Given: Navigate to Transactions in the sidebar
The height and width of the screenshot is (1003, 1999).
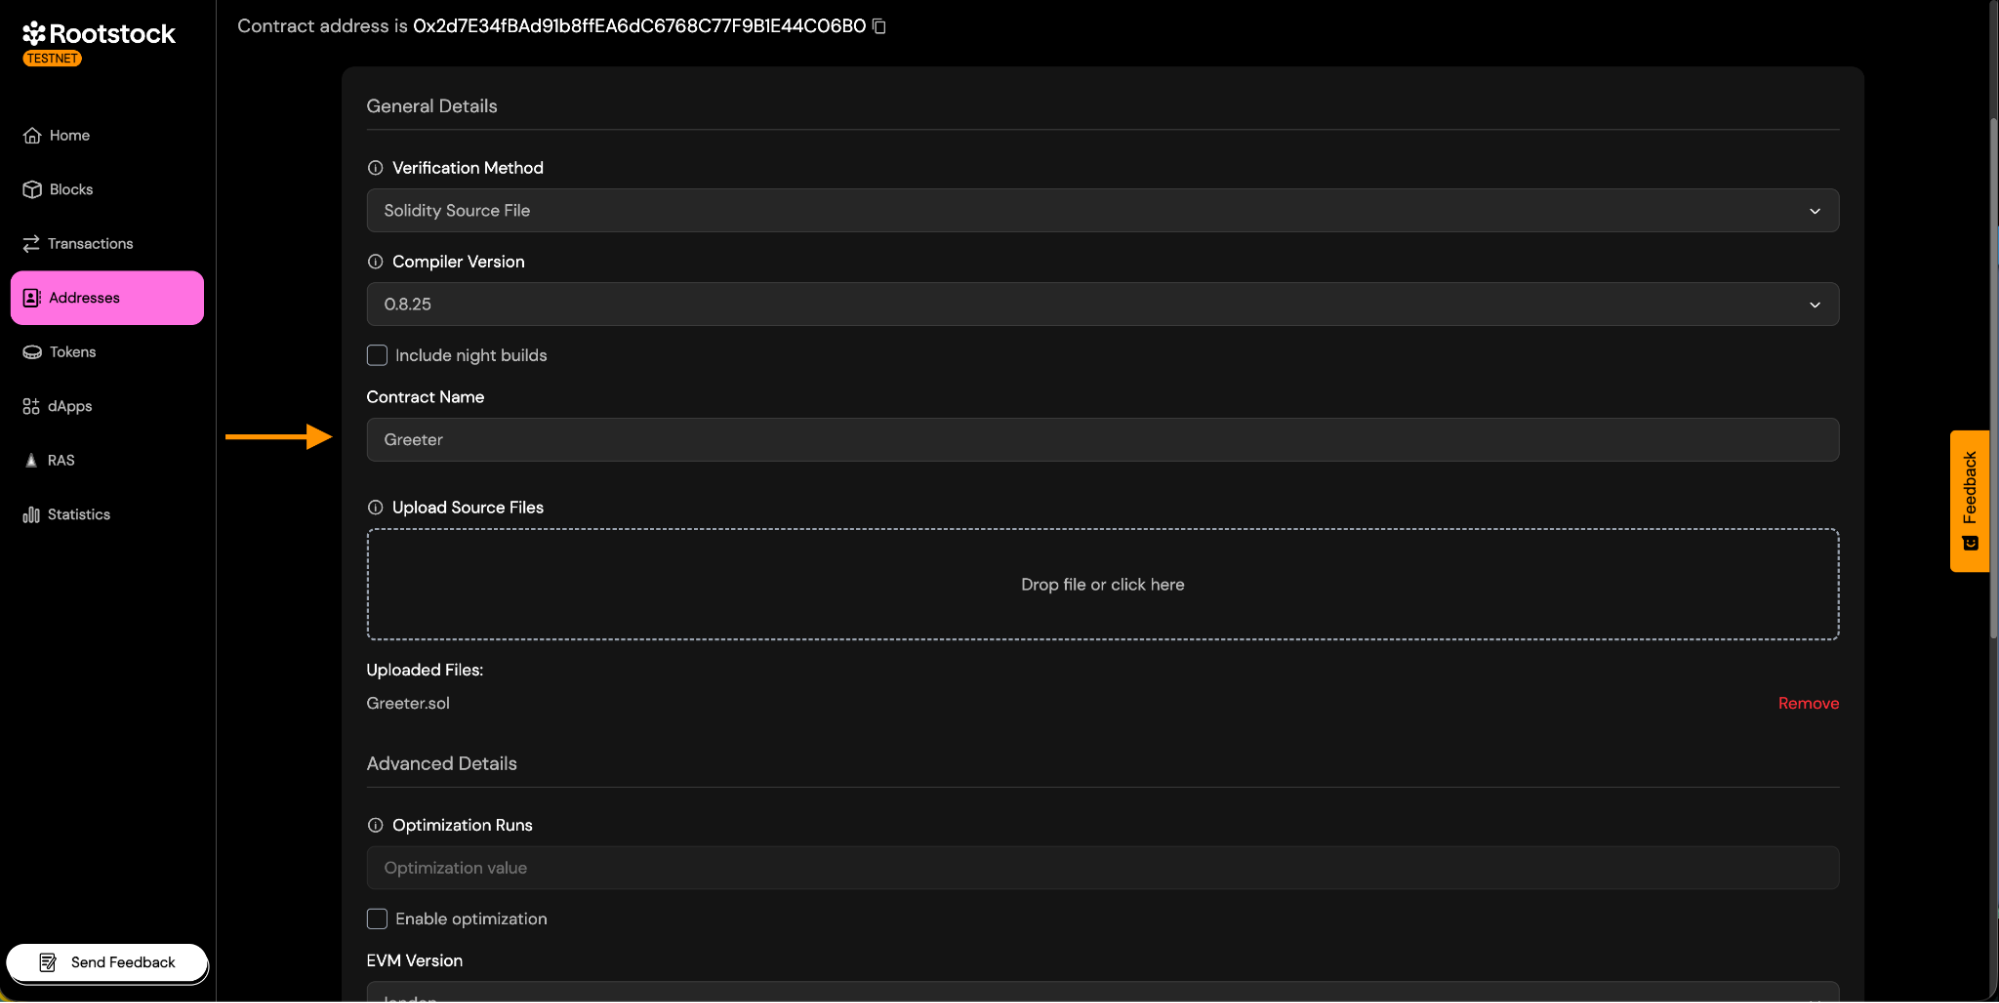Looking at the screenshot, I should 89,244.
